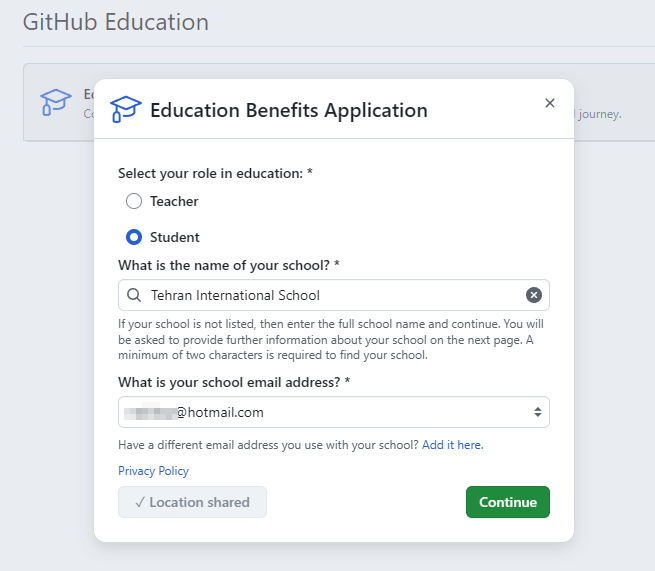Click the Education Benefits Application title
This screenshot has width=655, height=571.
tap(288, 110)
